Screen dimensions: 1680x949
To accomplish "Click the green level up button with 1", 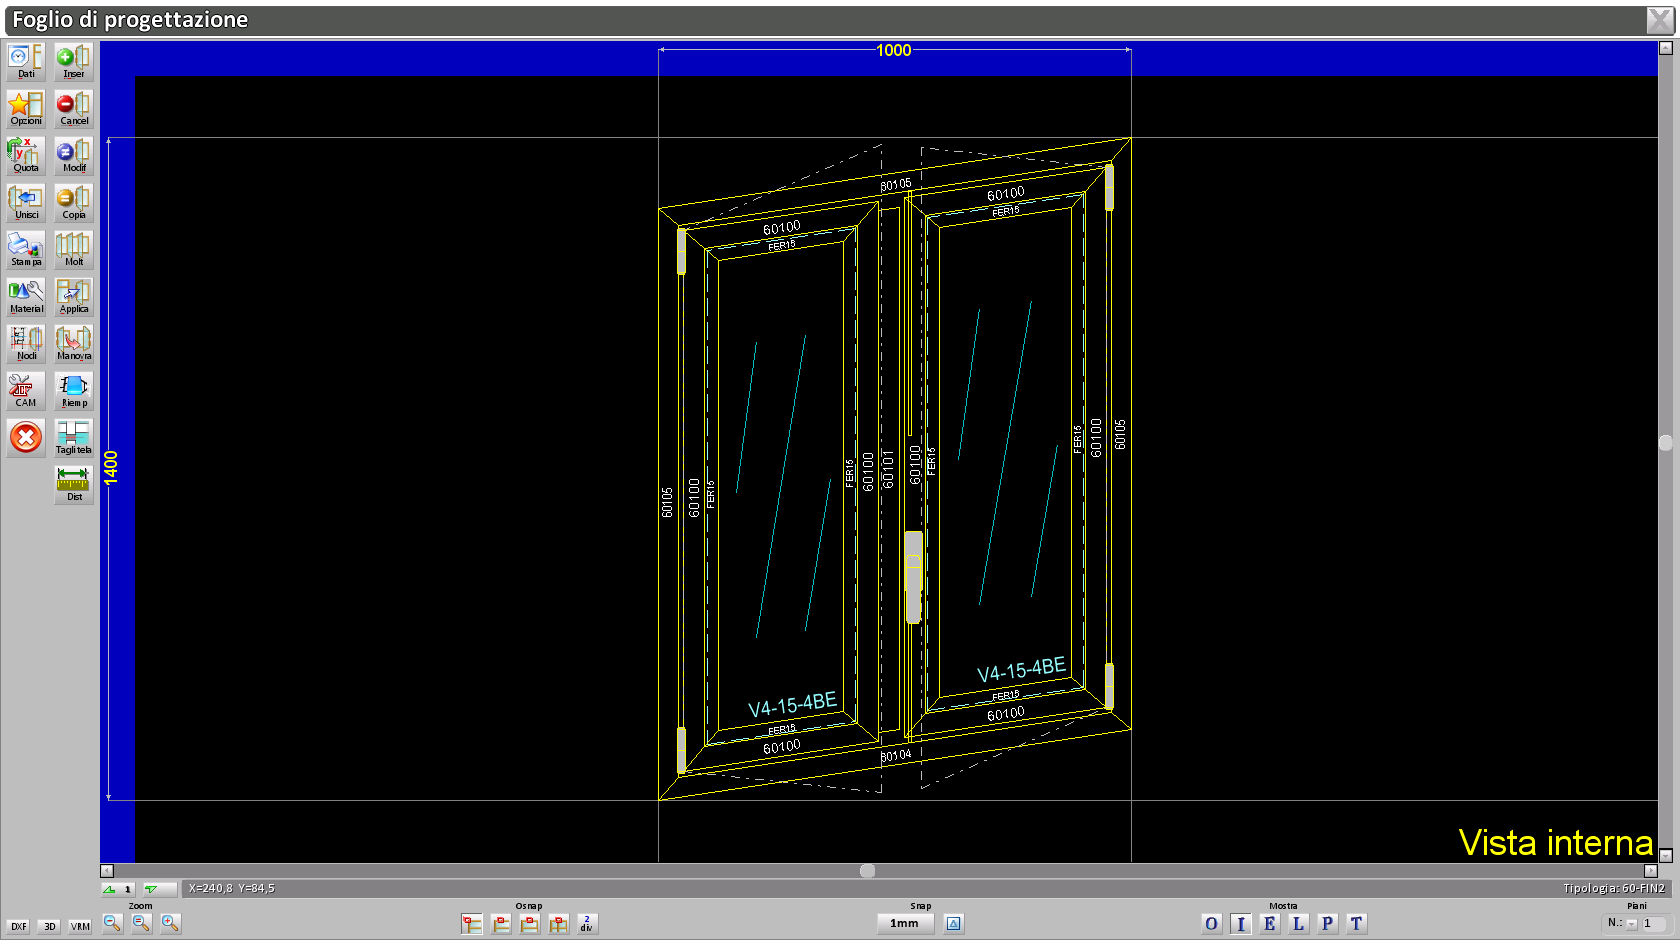I will coord(118,889).
